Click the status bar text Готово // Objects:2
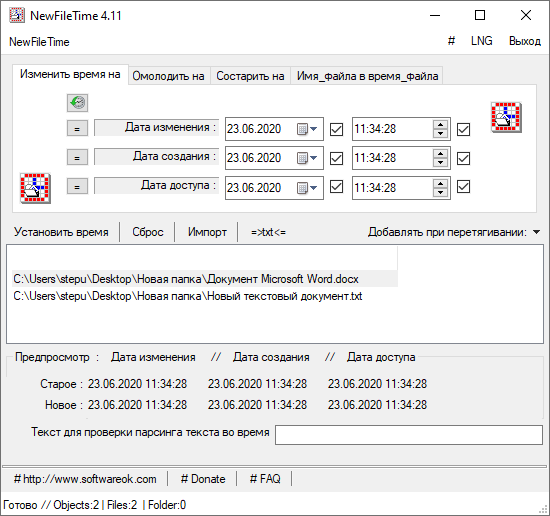This screenshot has height=516, width=550. point(51,505)
